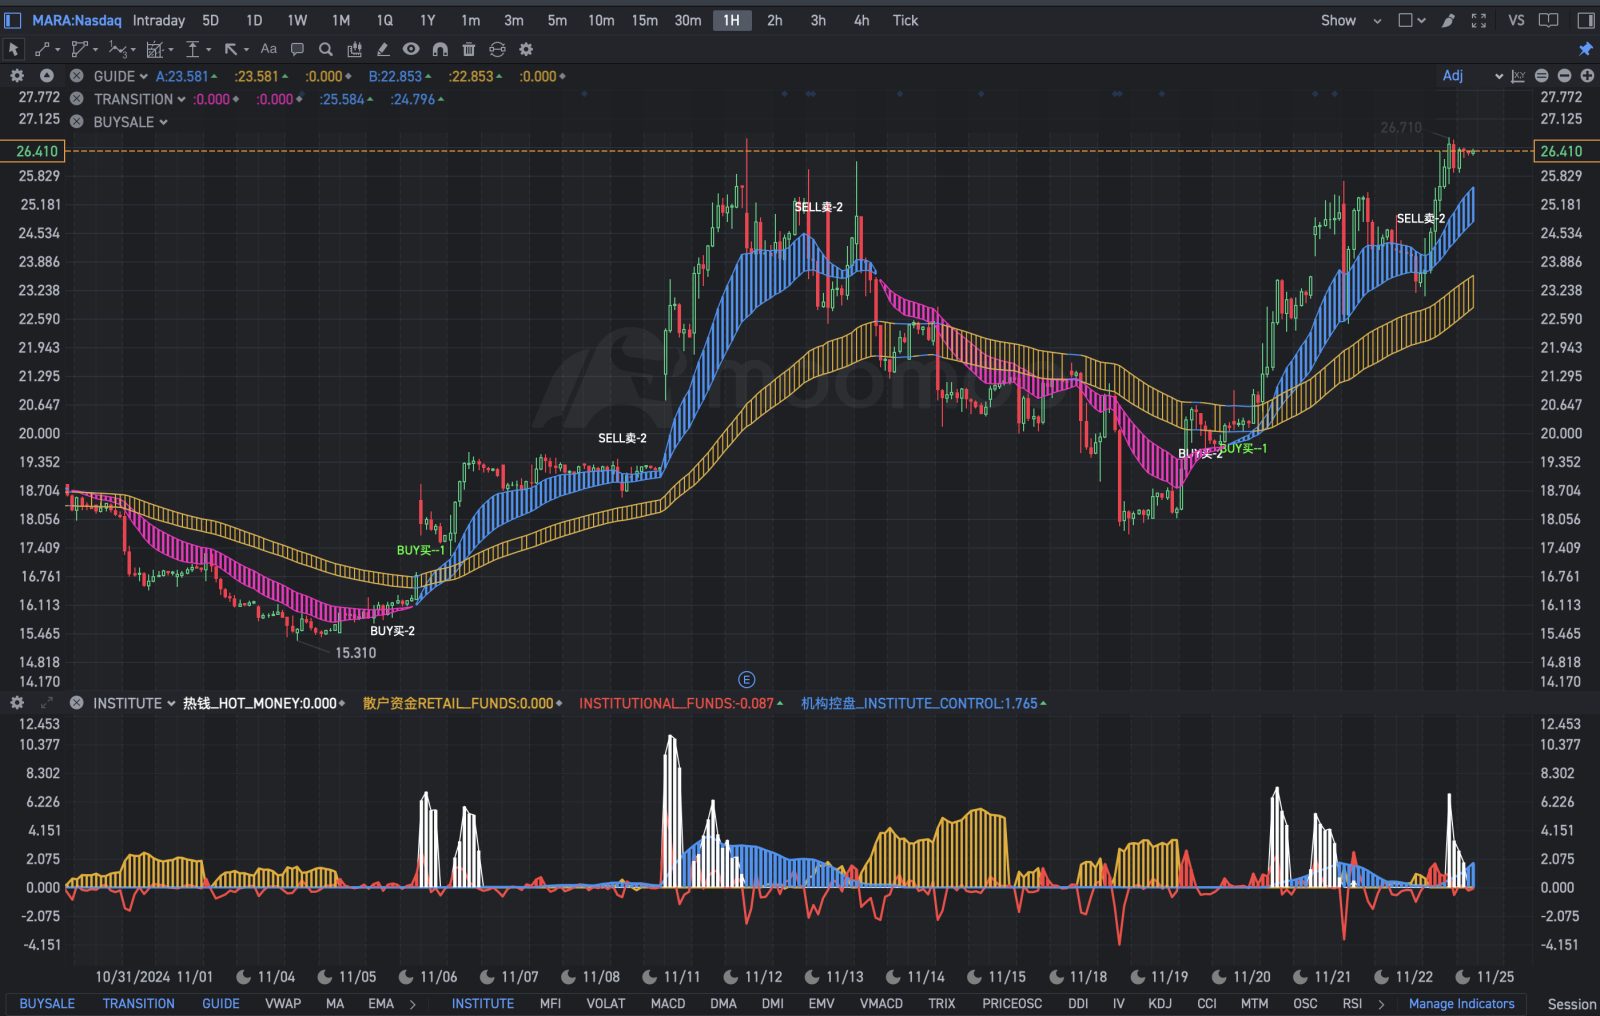Select the wave pattern drawing tool
Viewport: 1600px width, 1016px height.
pos(118,49)
